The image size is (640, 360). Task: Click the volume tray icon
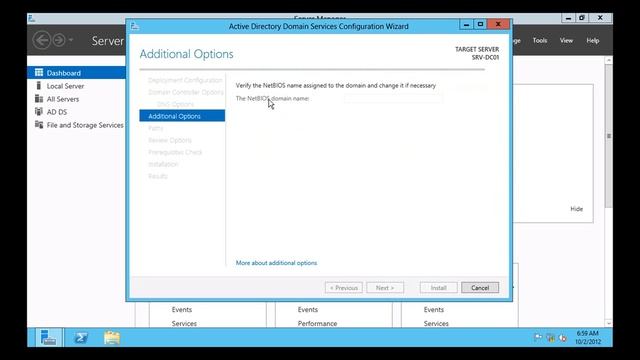click(563, 338)
